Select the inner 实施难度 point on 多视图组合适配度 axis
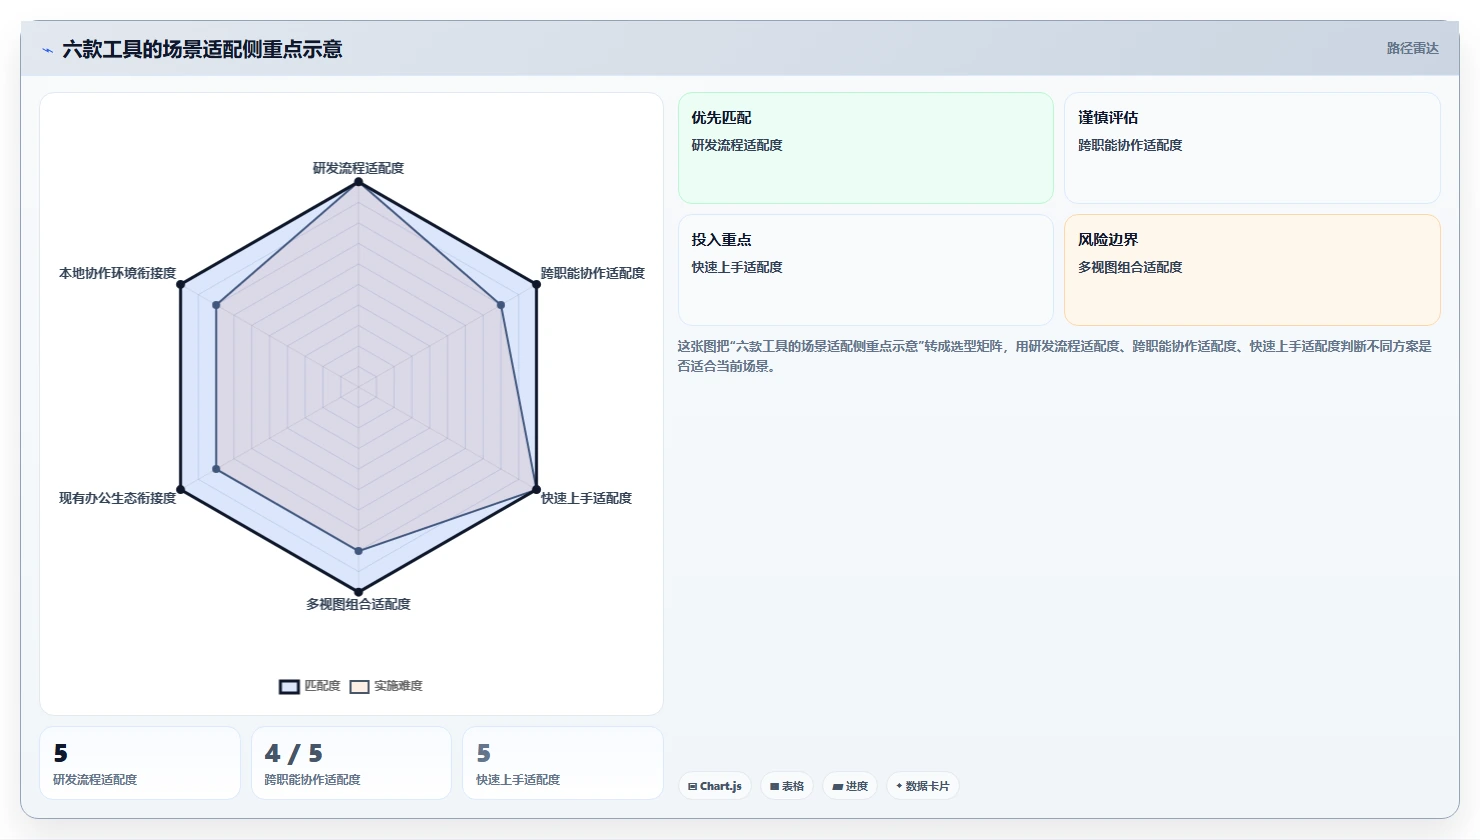The height and width of the screenshot is (840, 1480). [x=358, y=551]
